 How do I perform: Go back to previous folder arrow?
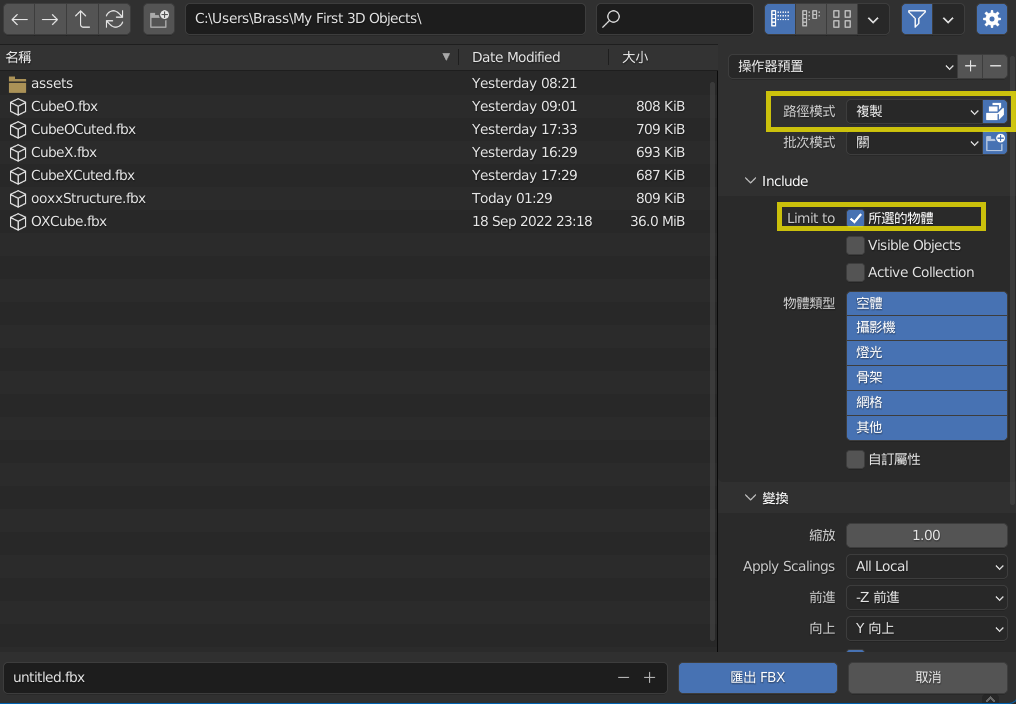20,19
